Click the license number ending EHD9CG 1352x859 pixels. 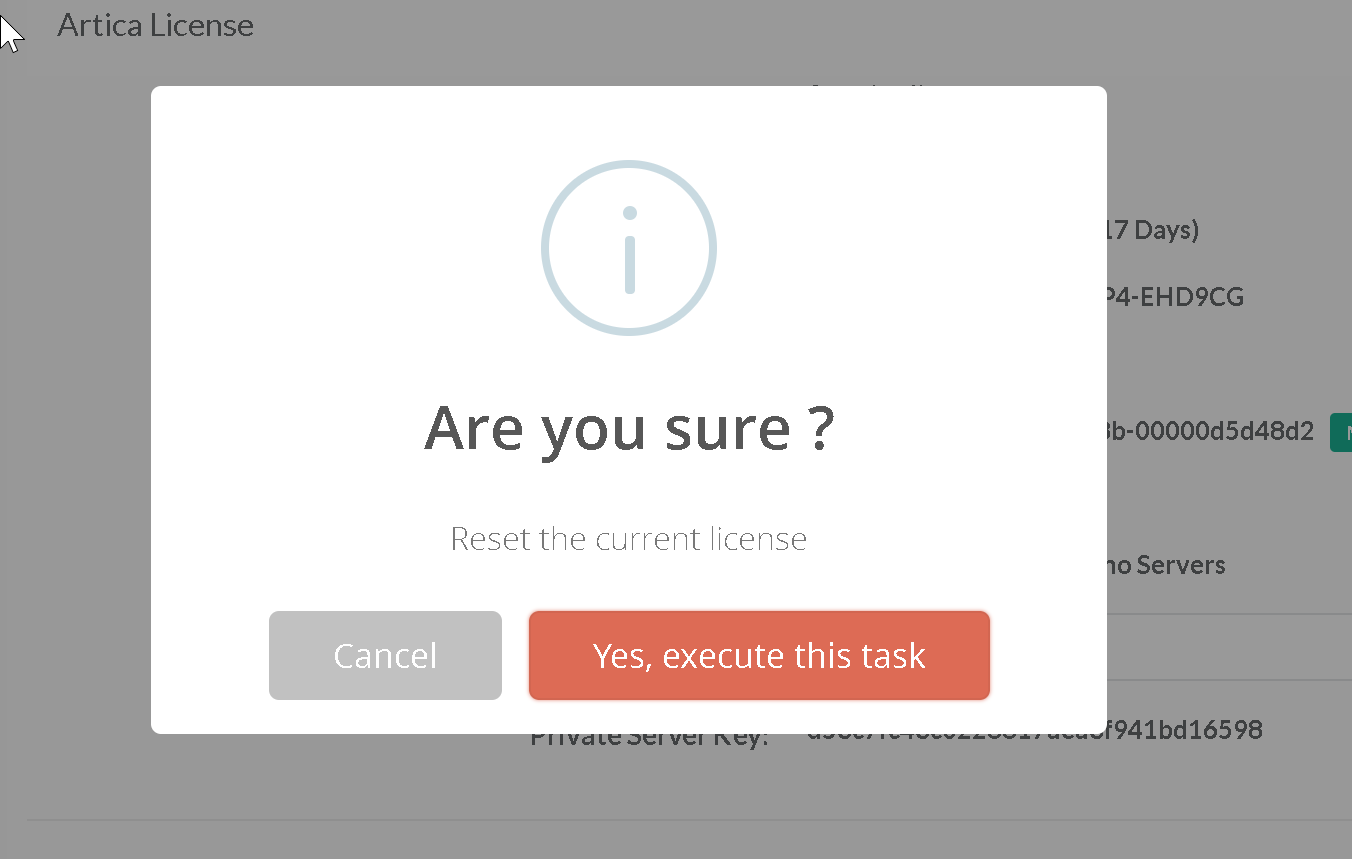(x=1176, y=297)
